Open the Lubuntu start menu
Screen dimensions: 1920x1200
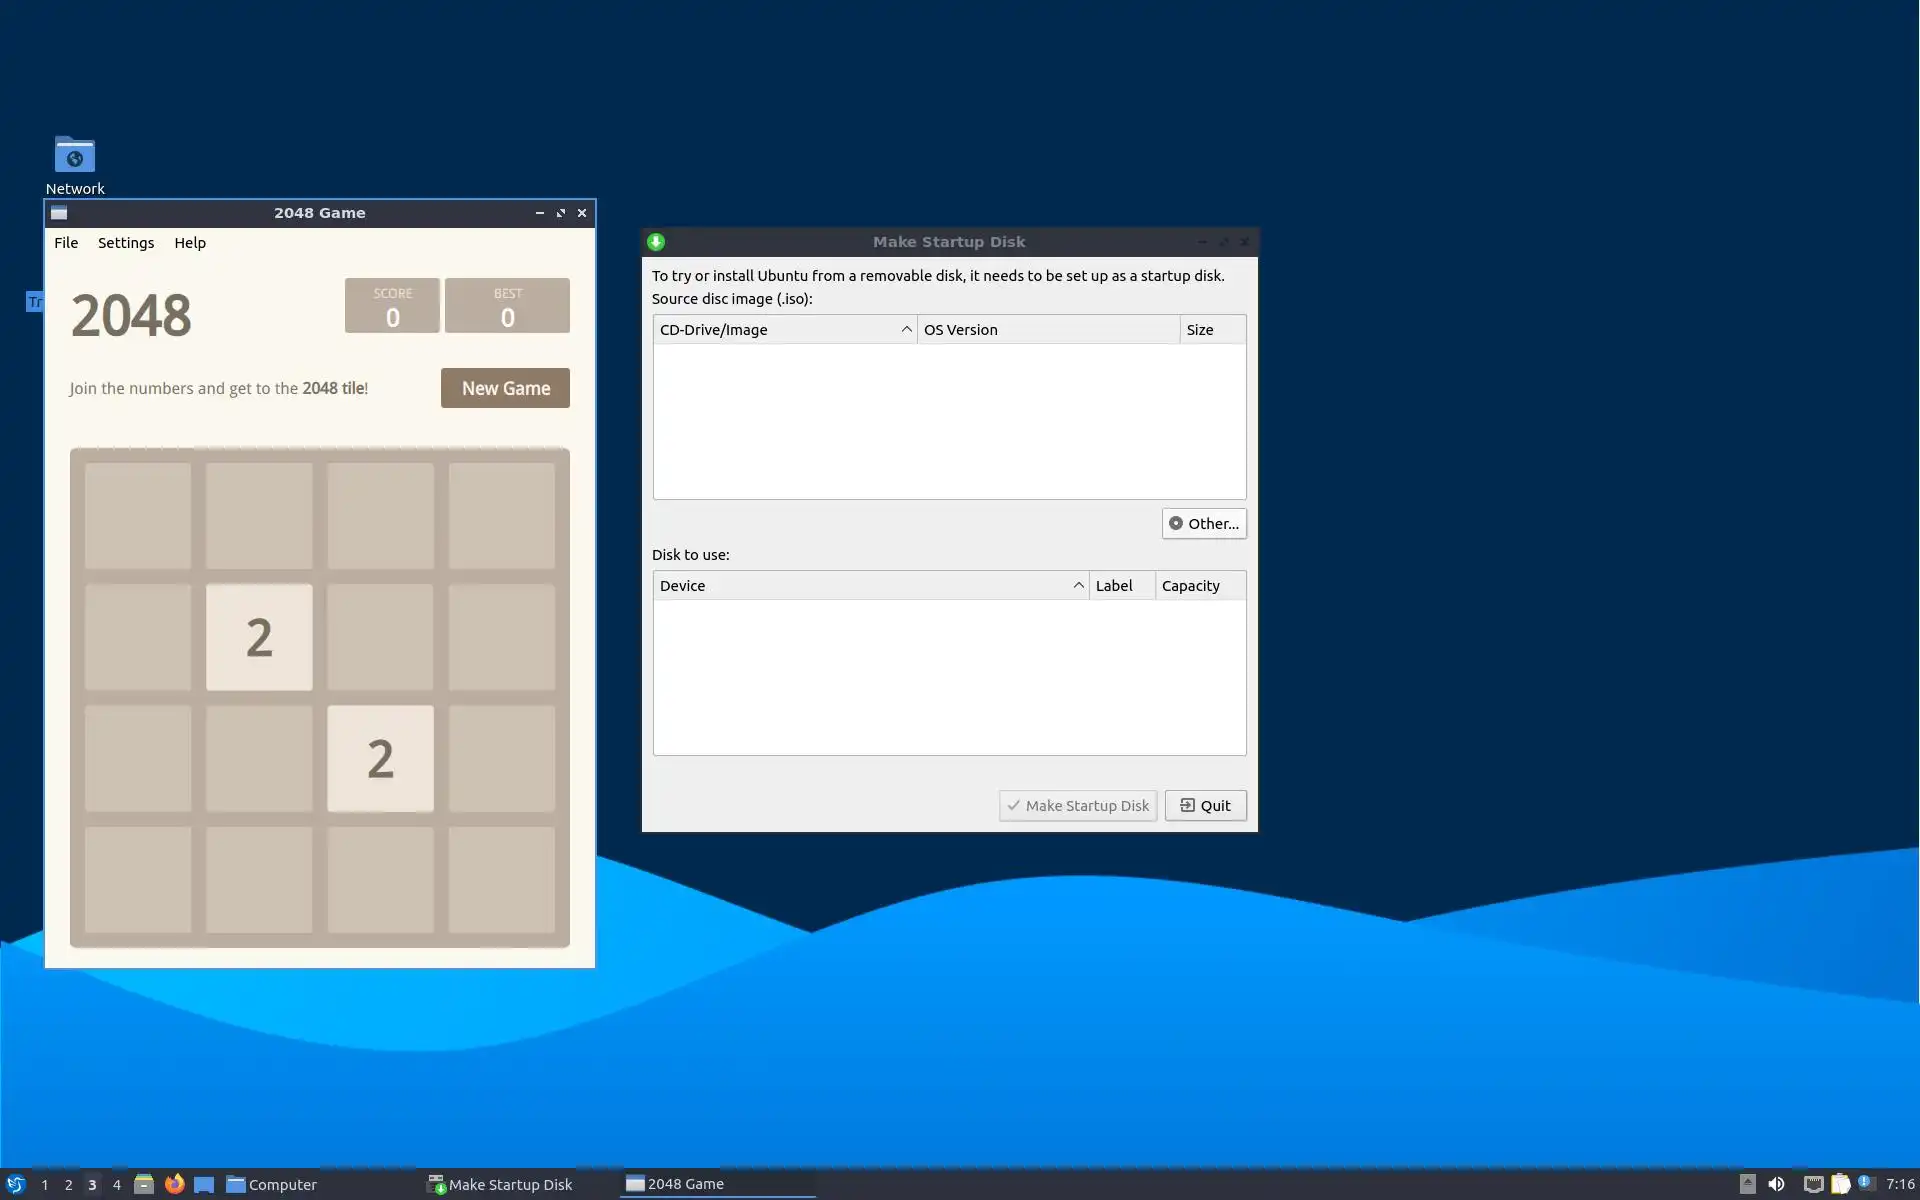coord(15,1184)
